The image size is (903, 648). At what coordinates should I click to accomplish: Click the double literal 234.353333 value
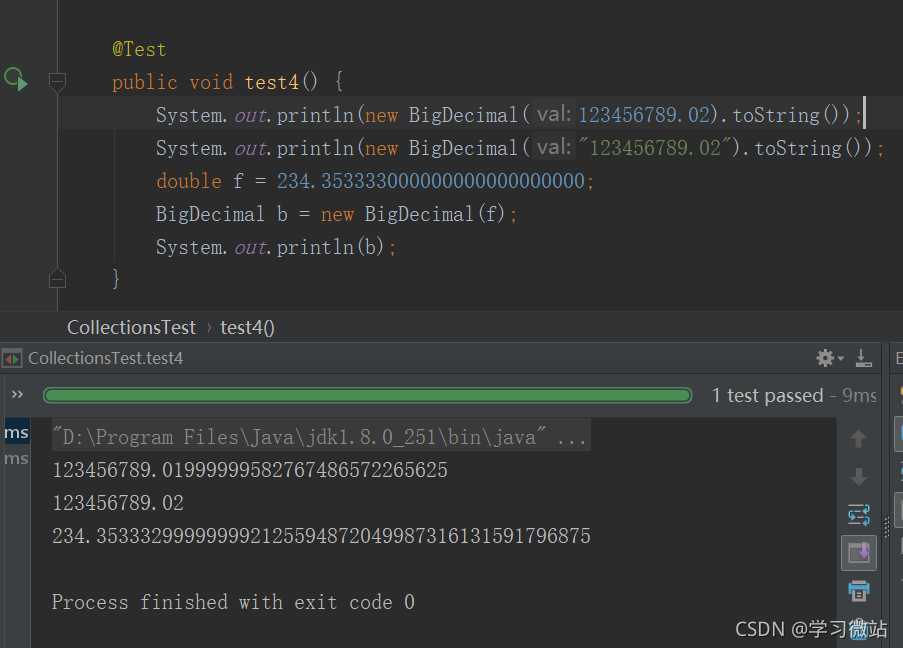point(431,181)
